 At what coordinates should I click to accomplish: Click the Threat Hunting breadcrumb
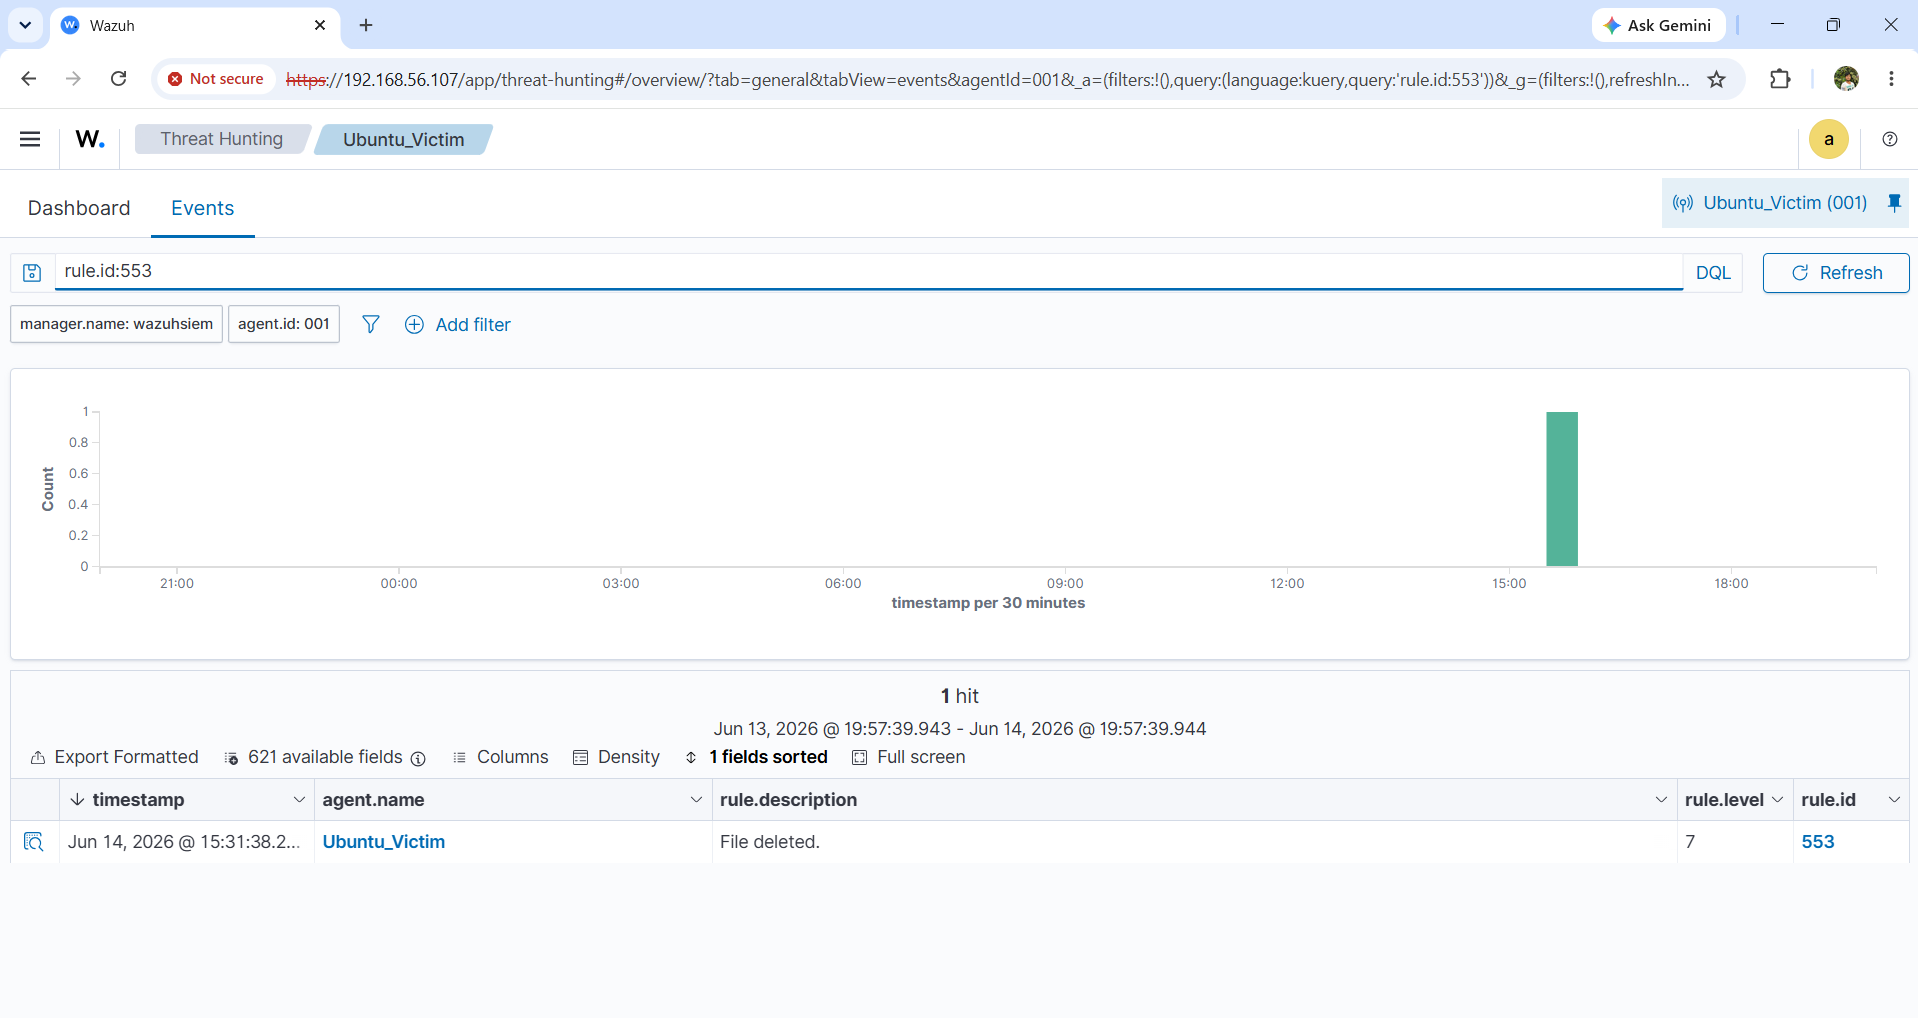click(222, 139)
